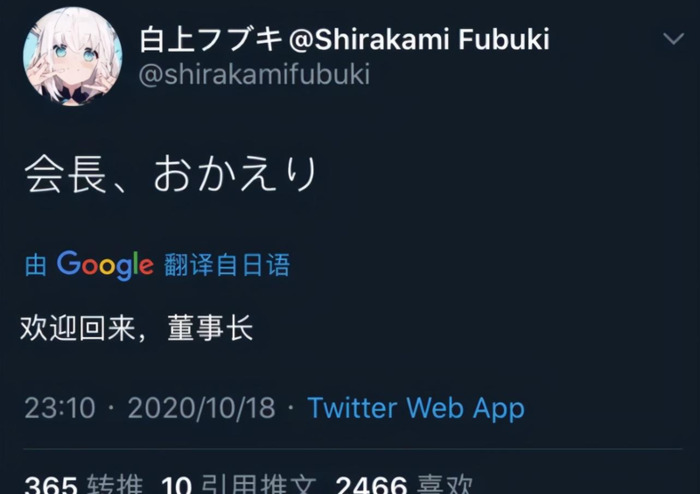700x494 pixels.
Task: Click the 10 quote tweets number
Action: coord(176,485)
